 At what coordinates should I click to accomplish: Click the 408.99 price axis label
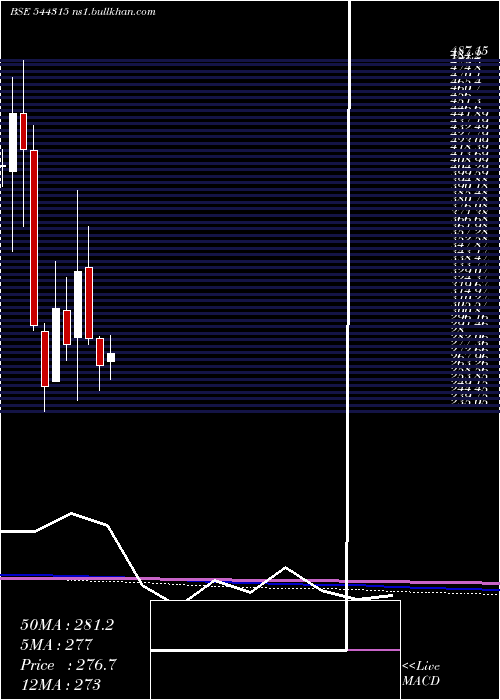[x=468, y=159]
